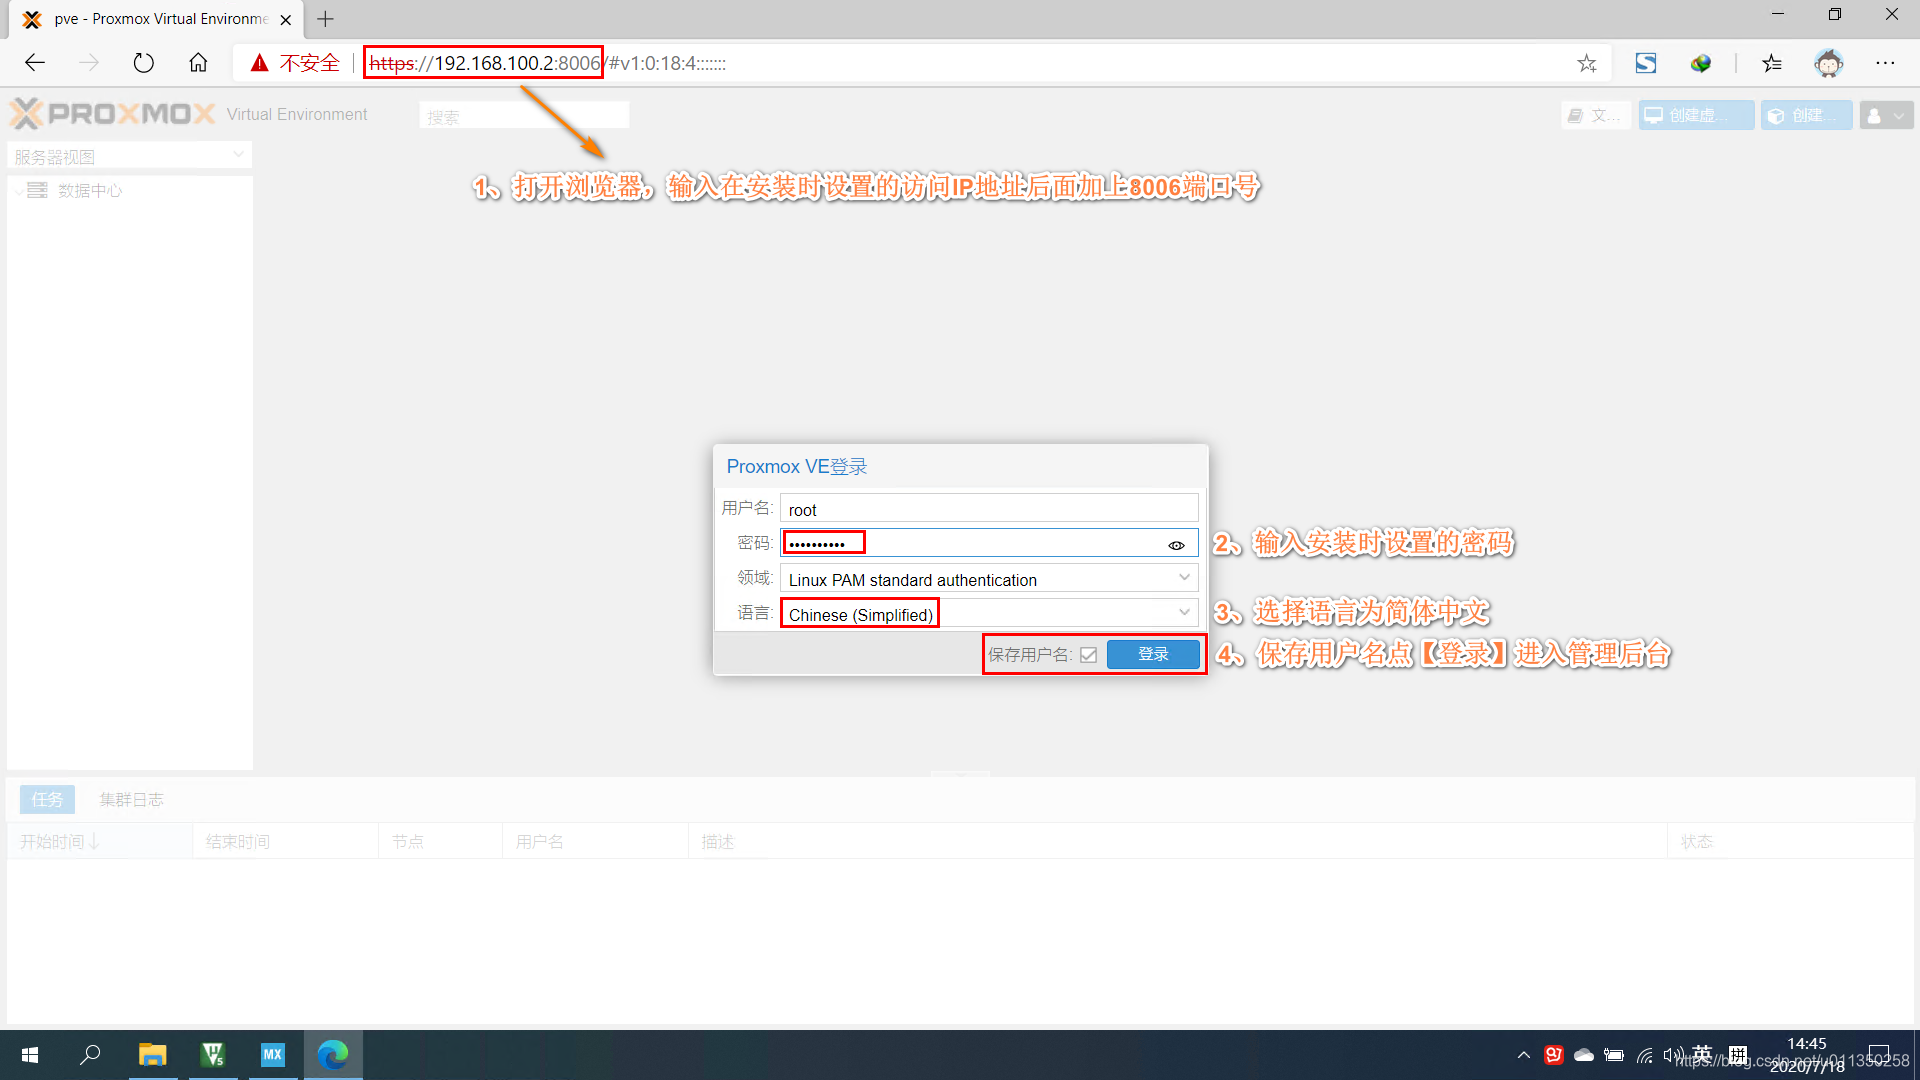
Task: Click the browser refresh icon
Action: point(144,63)
